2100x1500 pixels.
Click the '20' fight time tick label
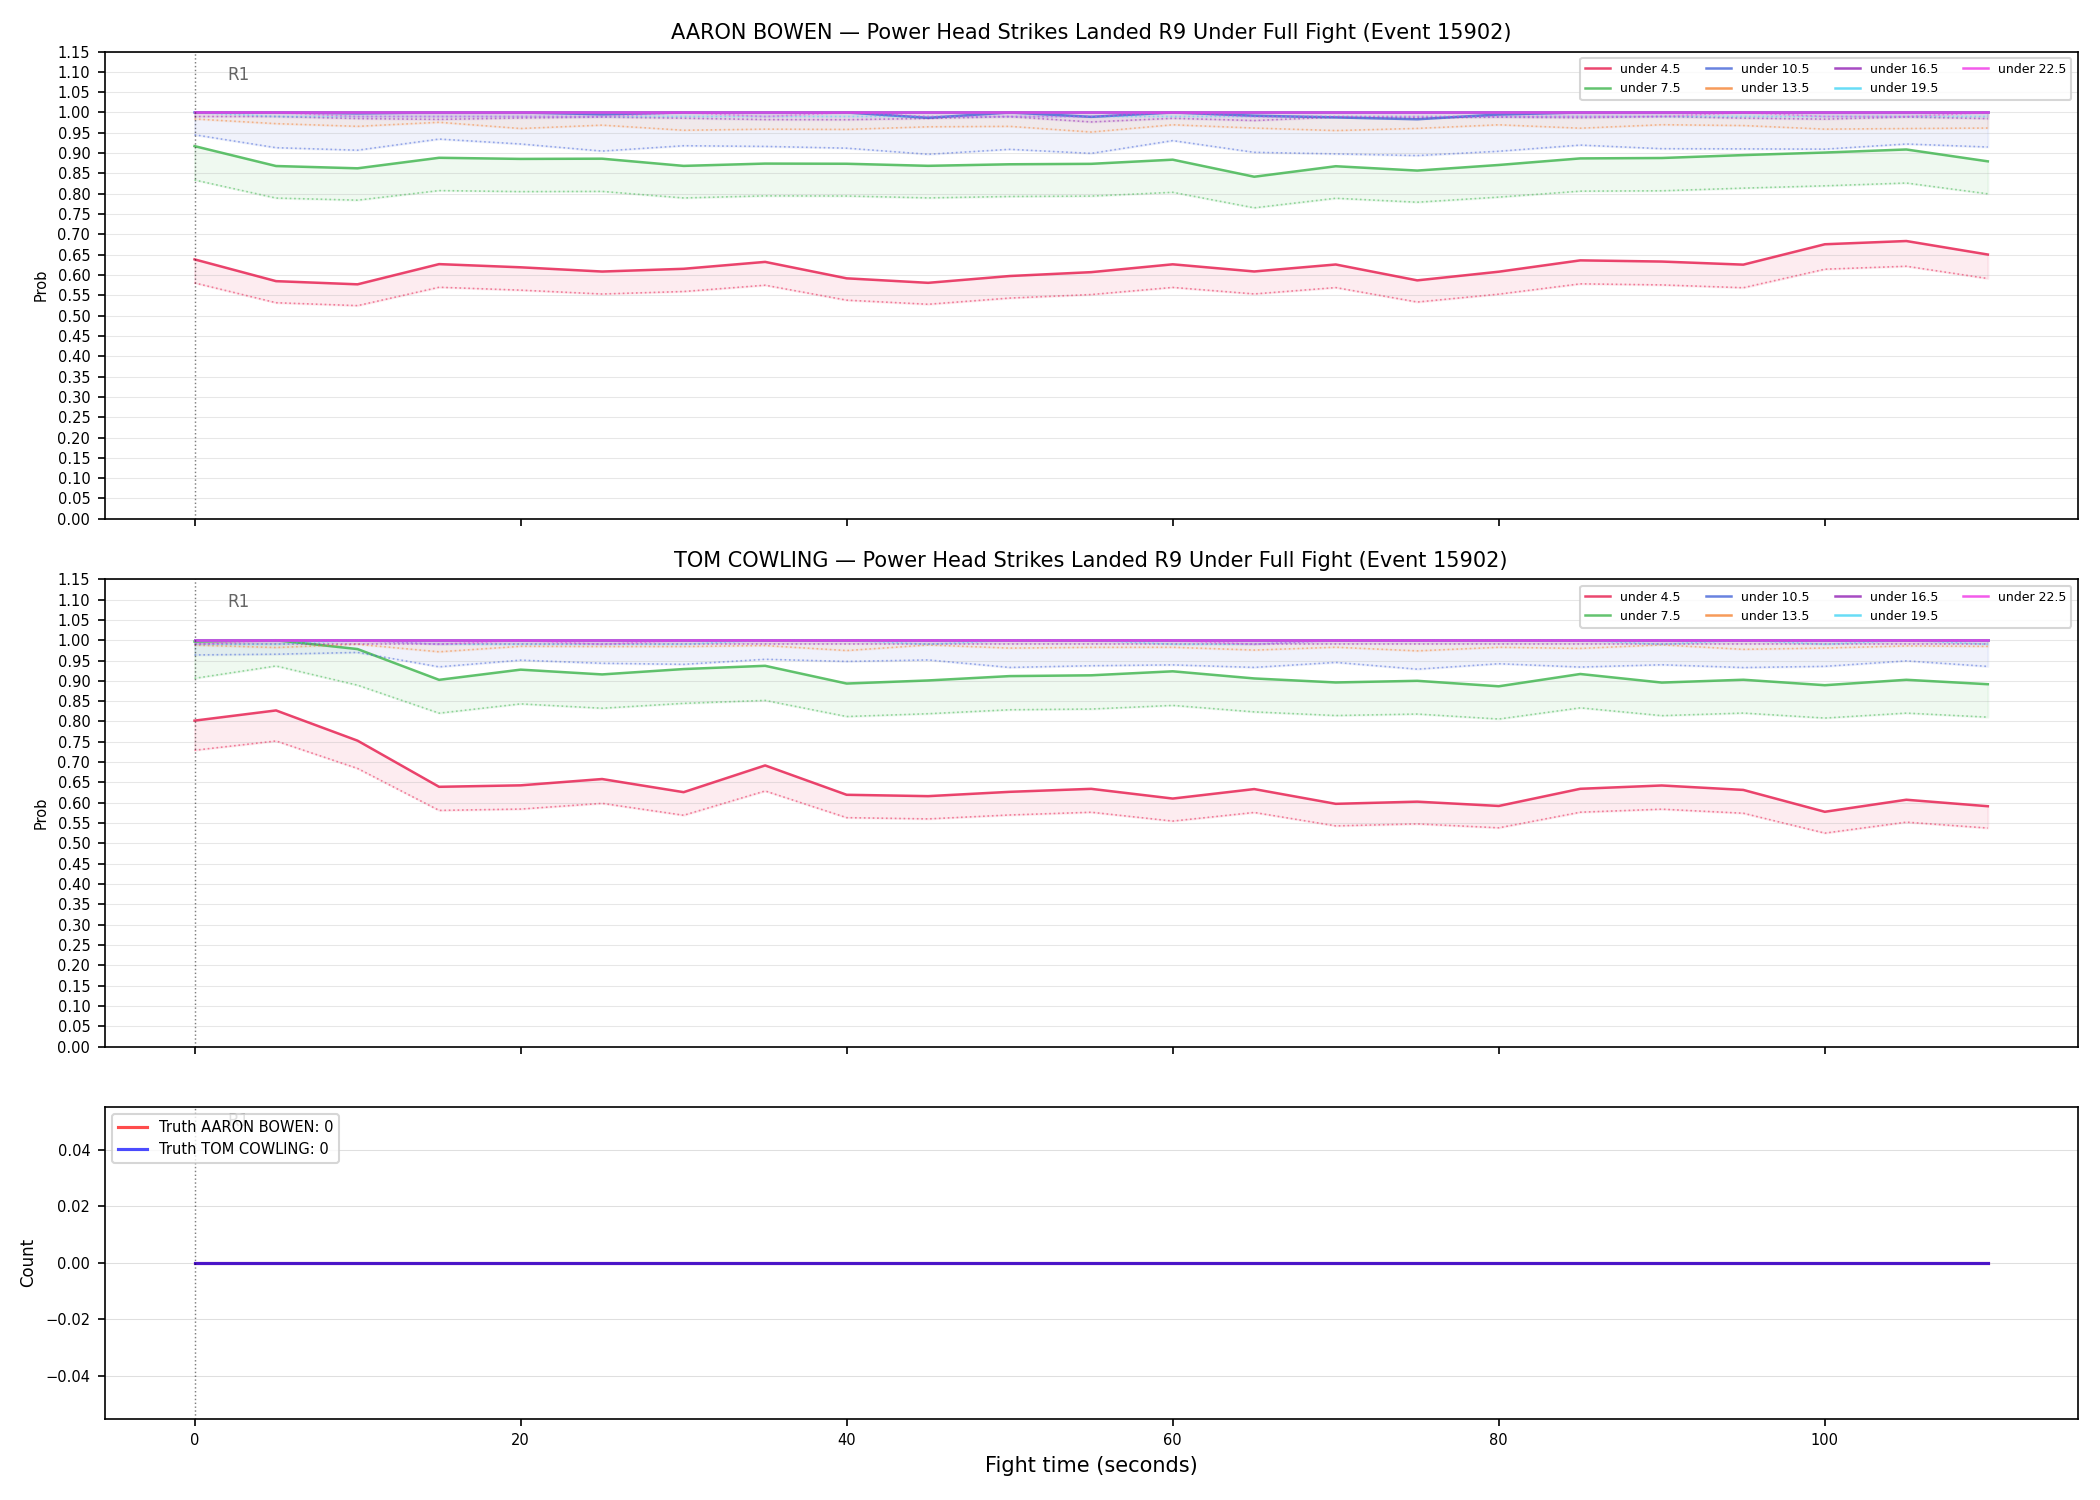click(x=520, y=1440)
